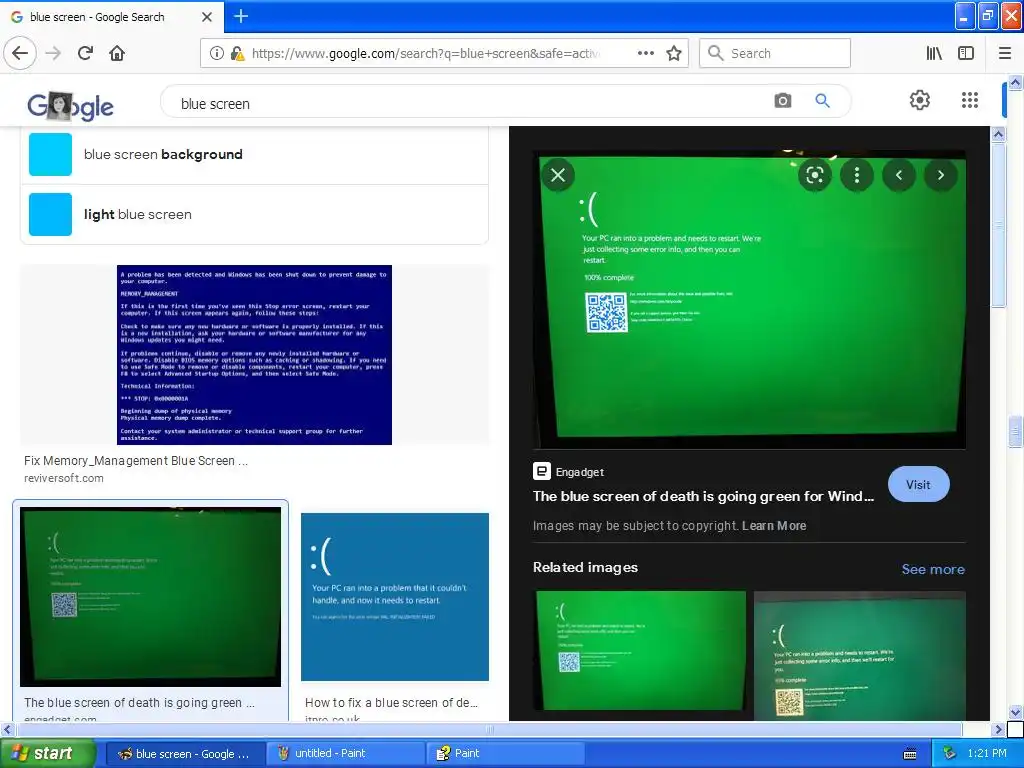Image resolution: width=1024 pixels, height=768 pixels.
Task: Click the browser Search field
Action: tap(775, 53)
